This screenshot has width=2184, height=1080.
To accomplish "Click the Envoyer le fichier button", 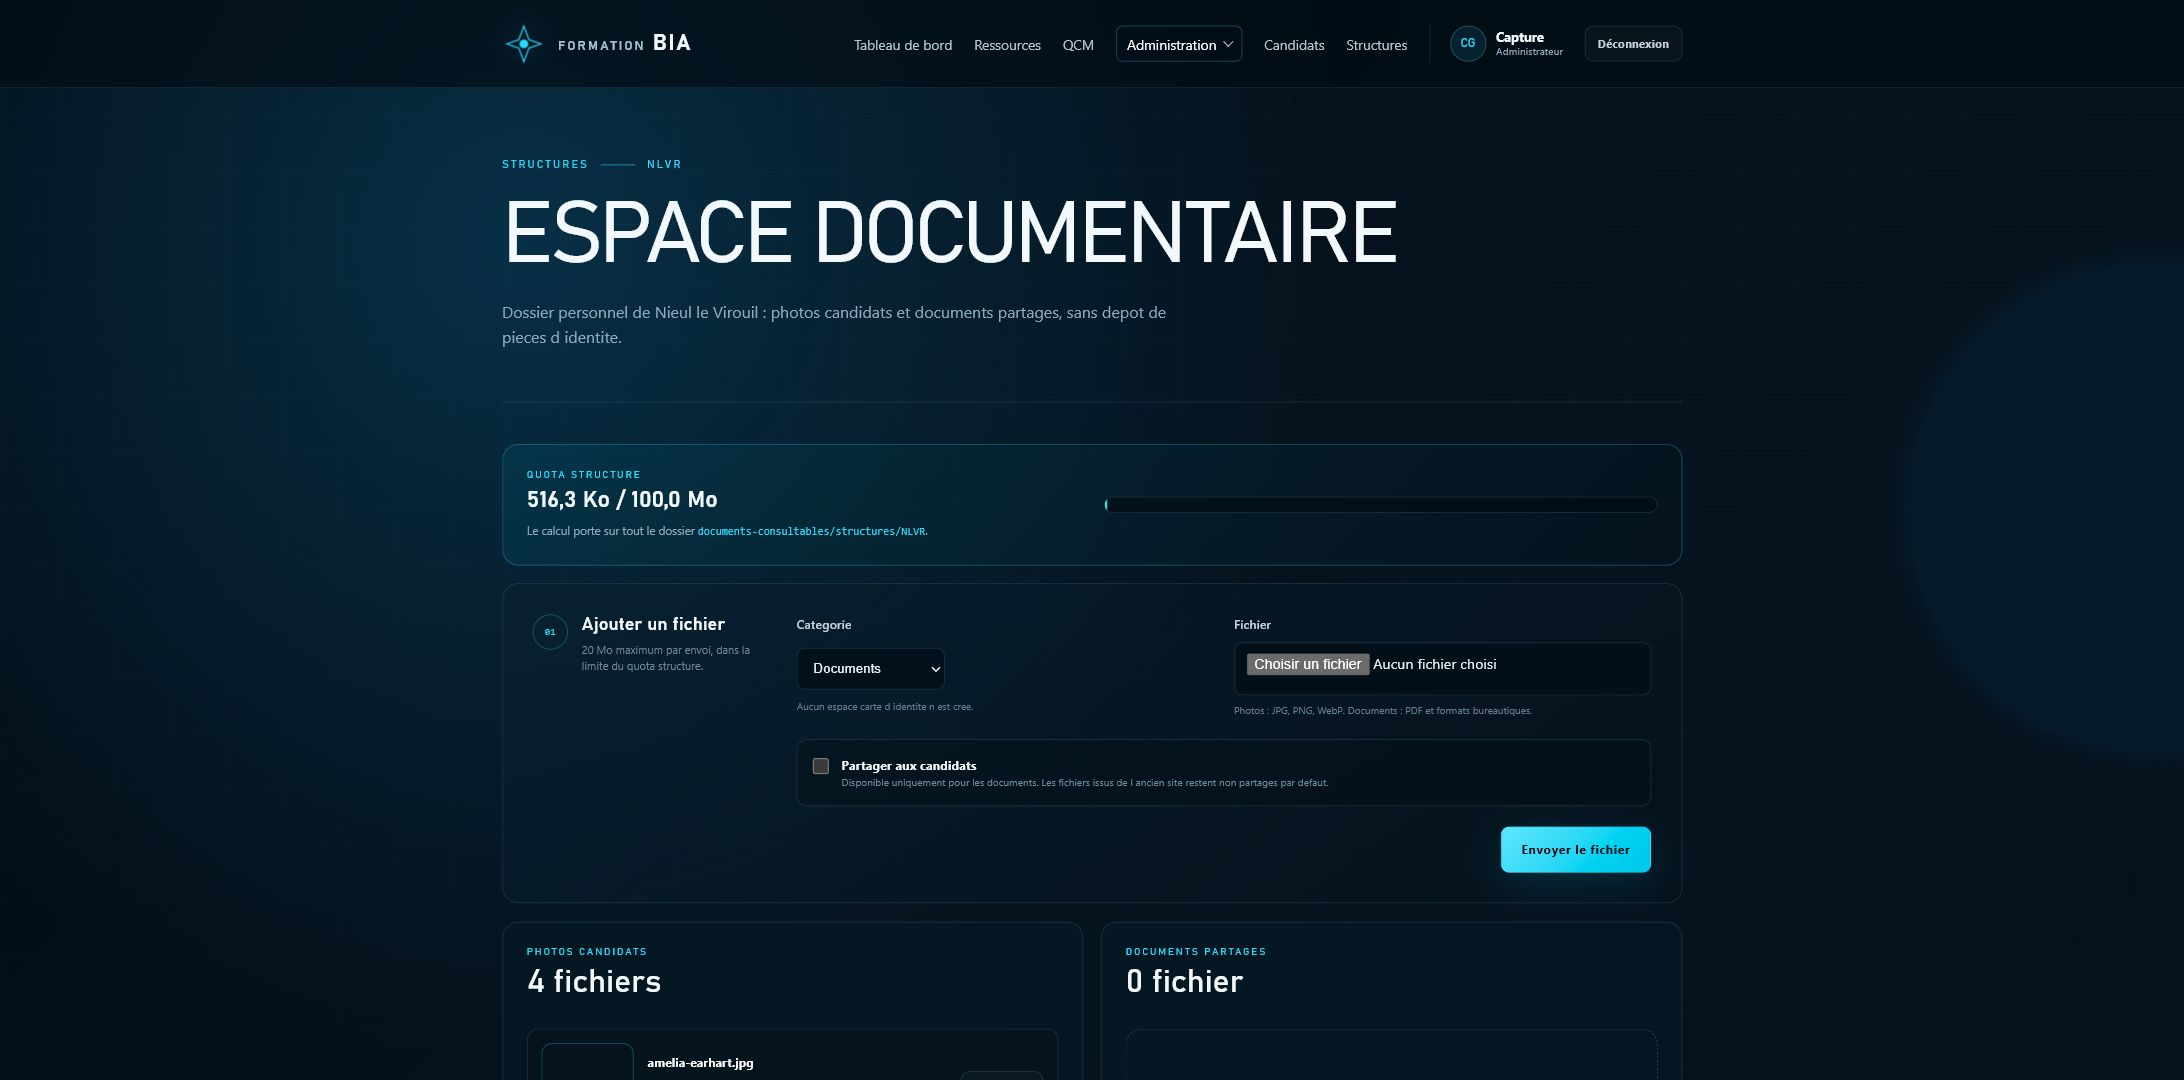I will point(1575,849).
